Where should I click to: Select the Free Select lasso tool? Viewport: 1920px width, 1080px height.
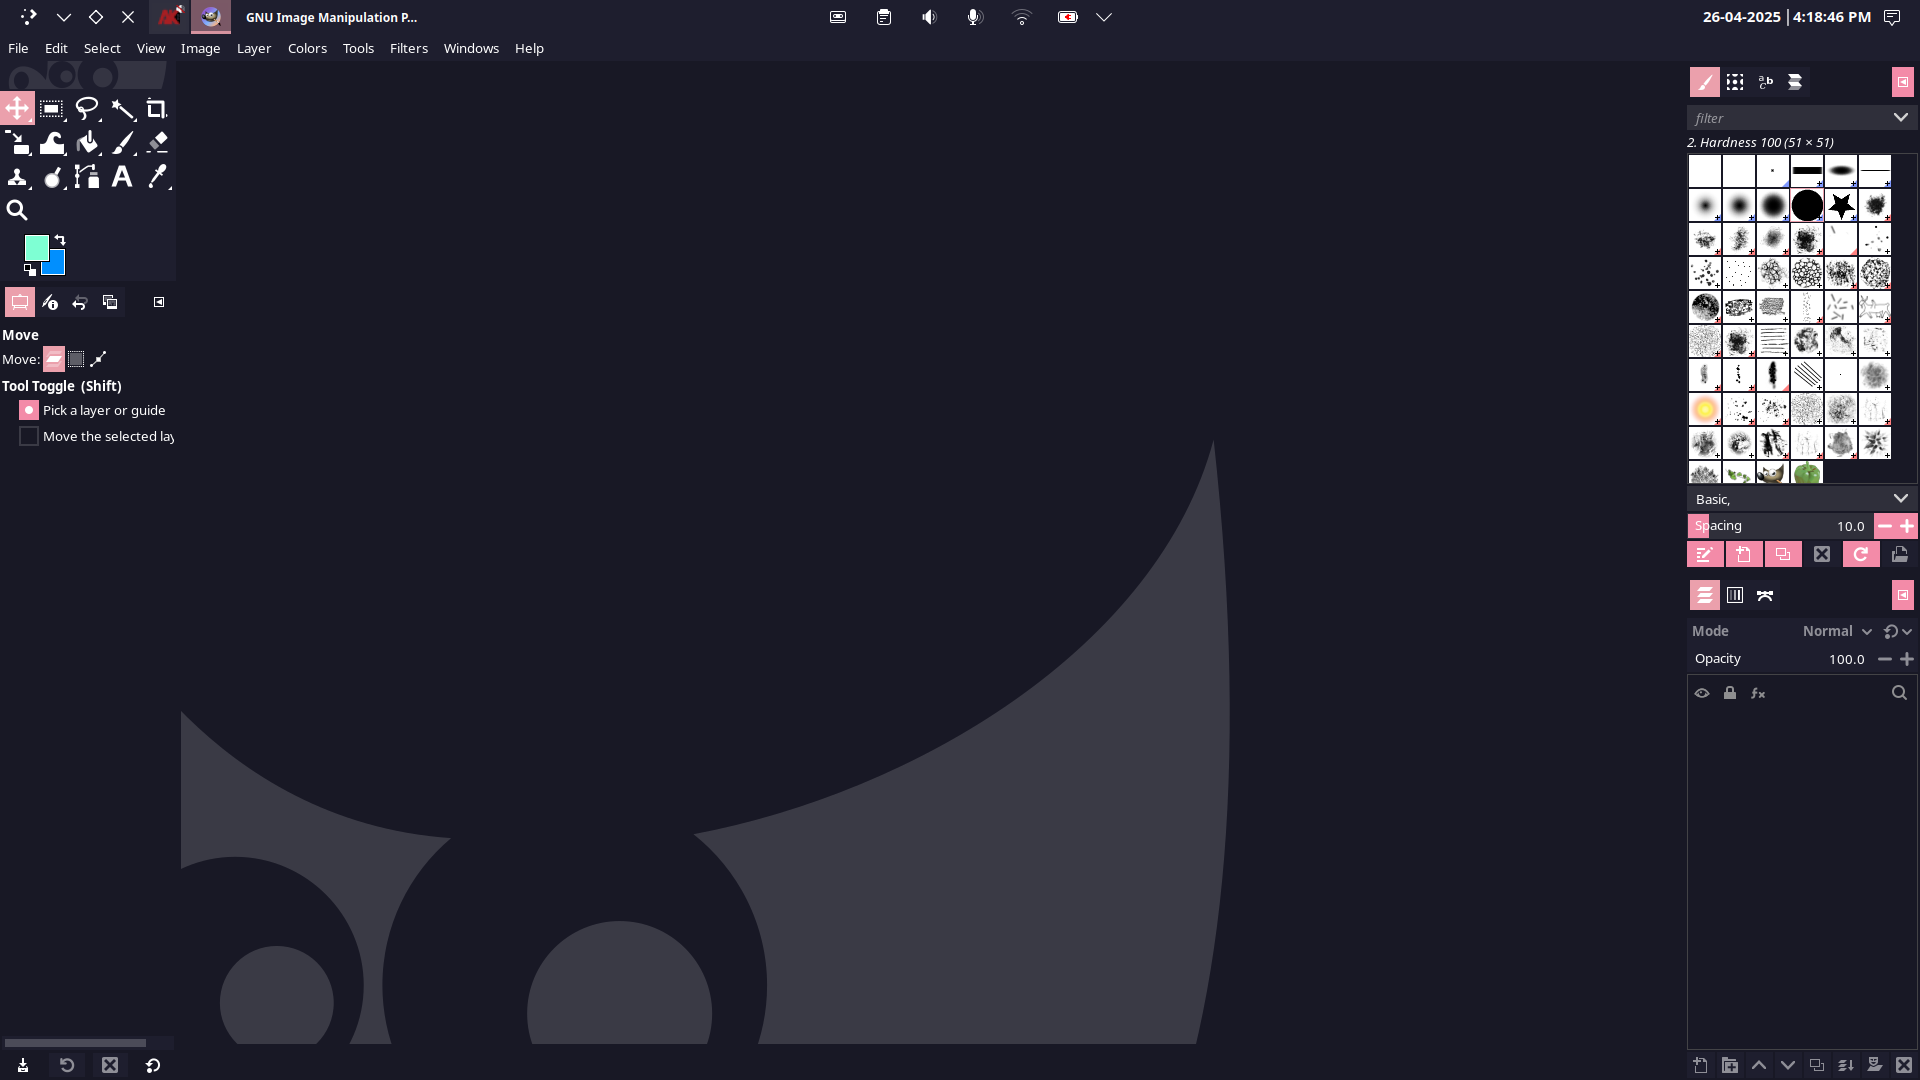click(x=87, y=109)
